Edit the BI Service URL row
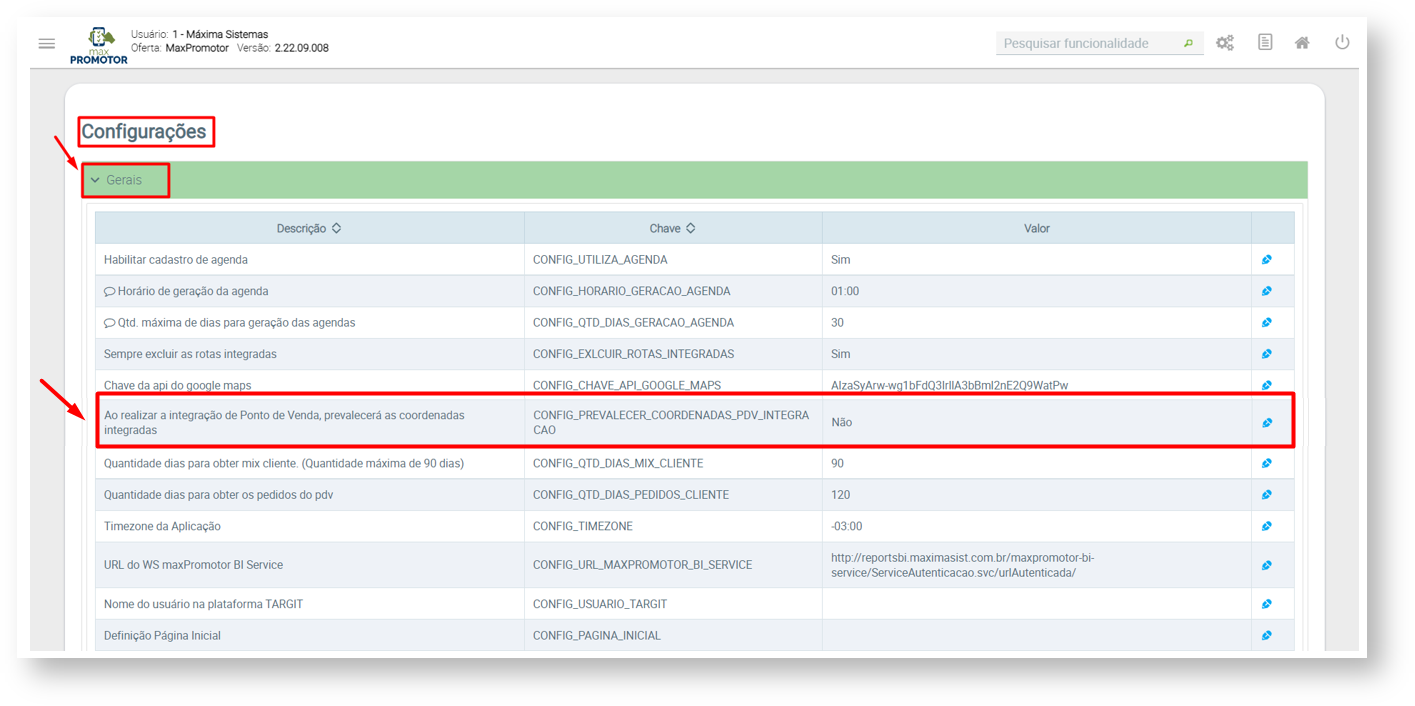 point(1266,565)
